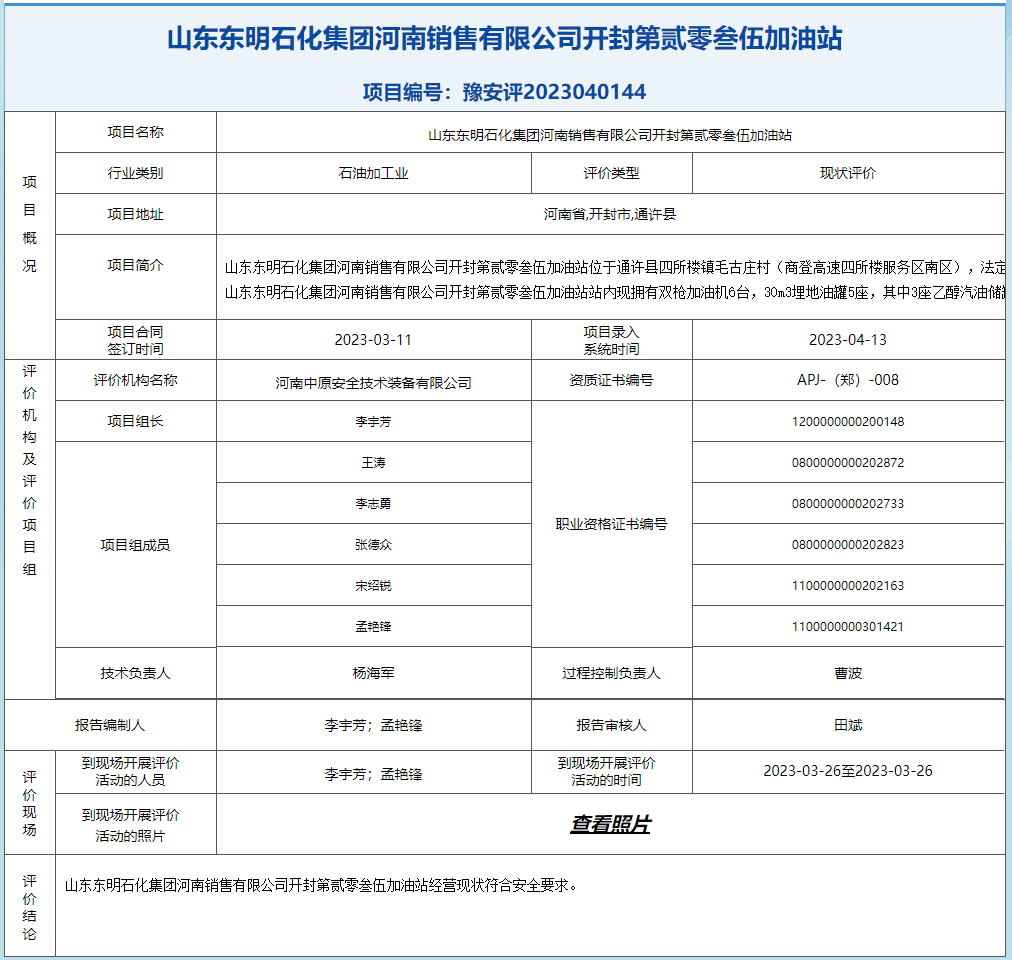The width and height of the screenshot is (1012, 960).
Task: Select technical lead name 杨海军
Action: coord(373,673)
